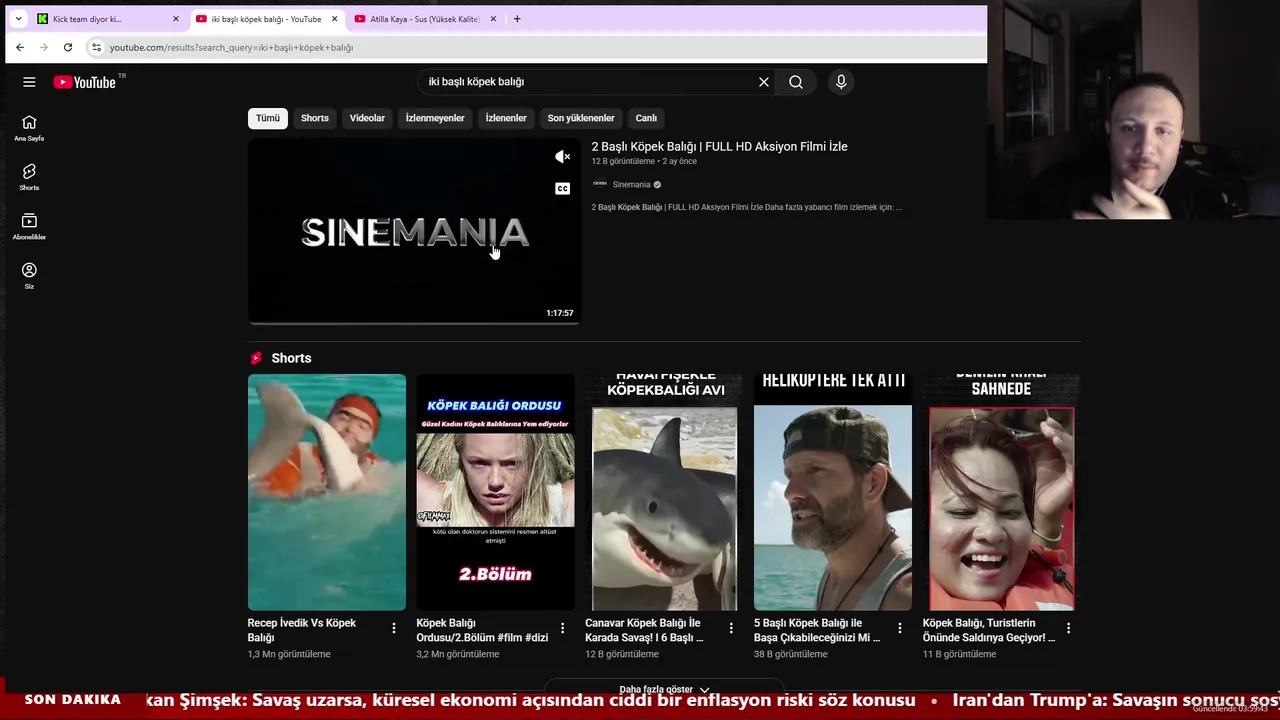The image size is (1280, 720).
Task: Select the İzlenenler filter chip
Action: tap(506, 118)
